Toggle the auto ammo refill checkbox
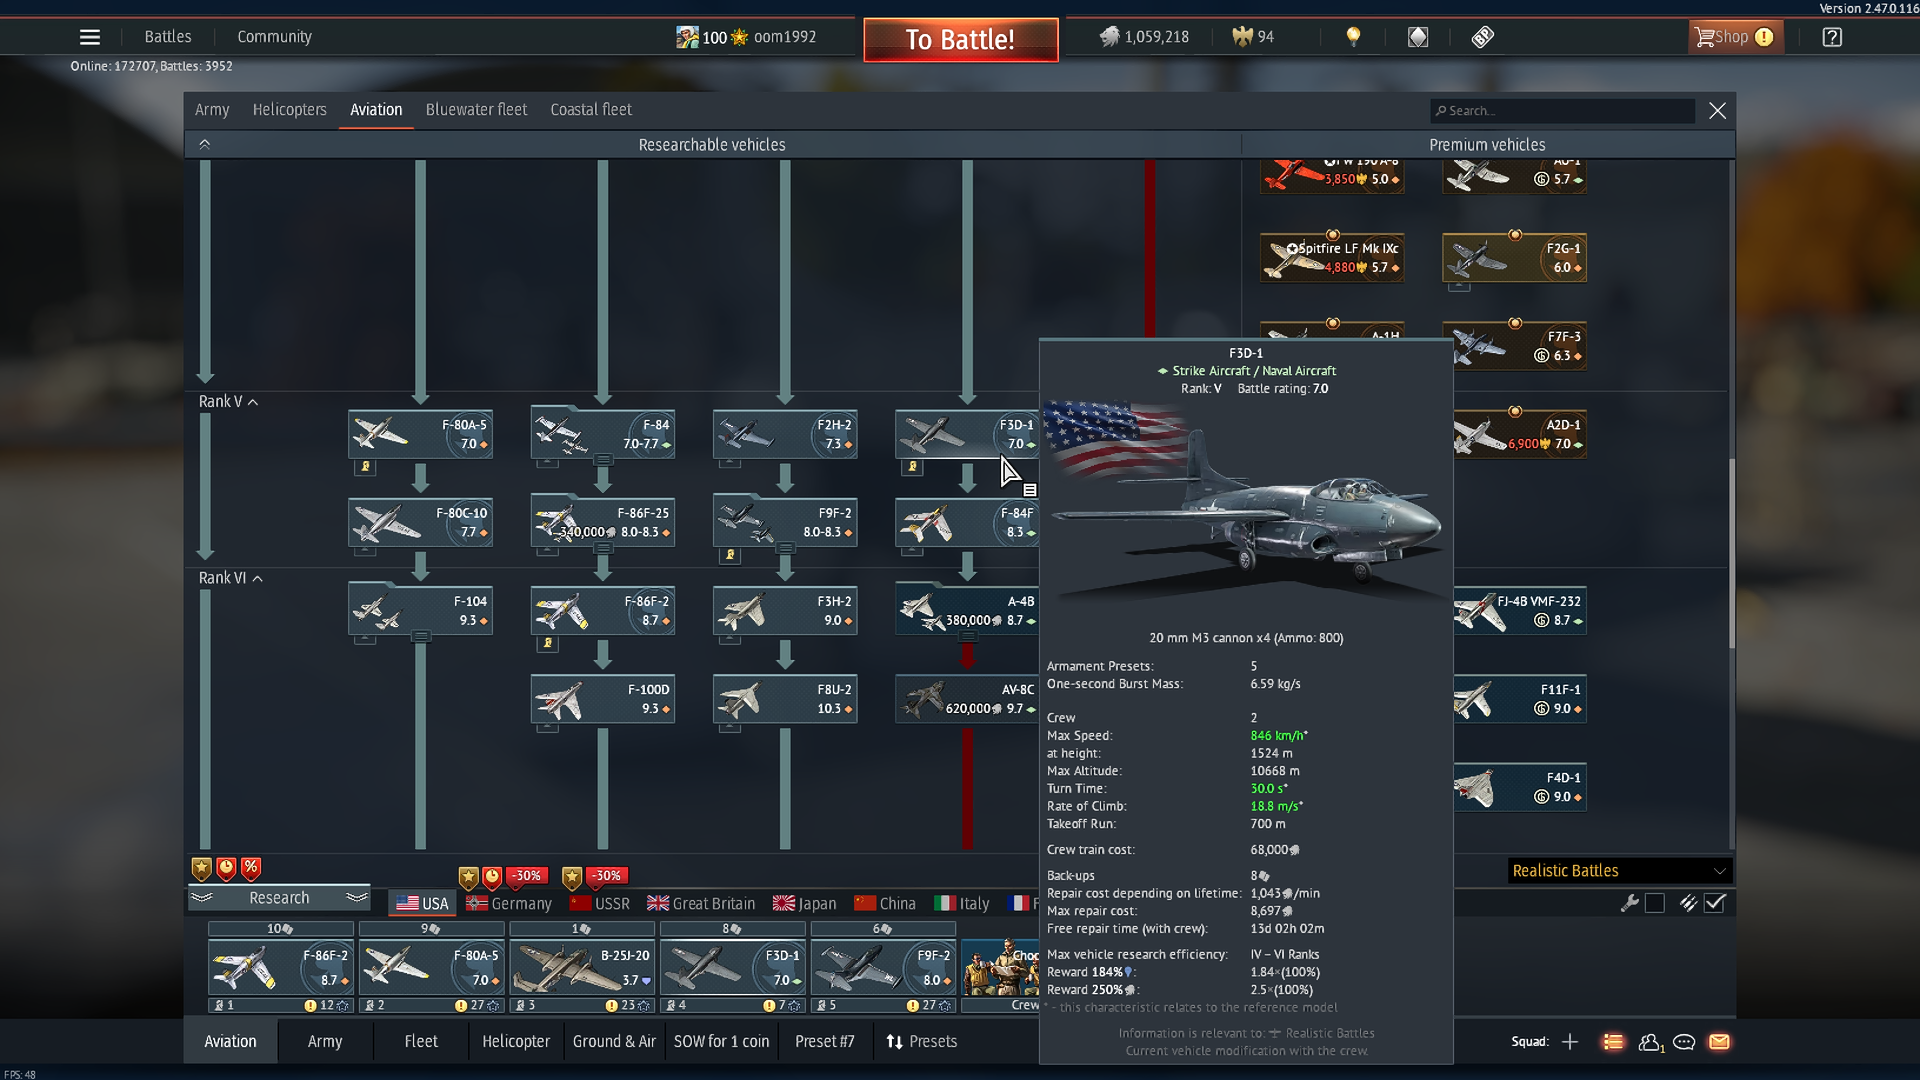The image size is (1920, 1080). click(x=1715, y=903)
